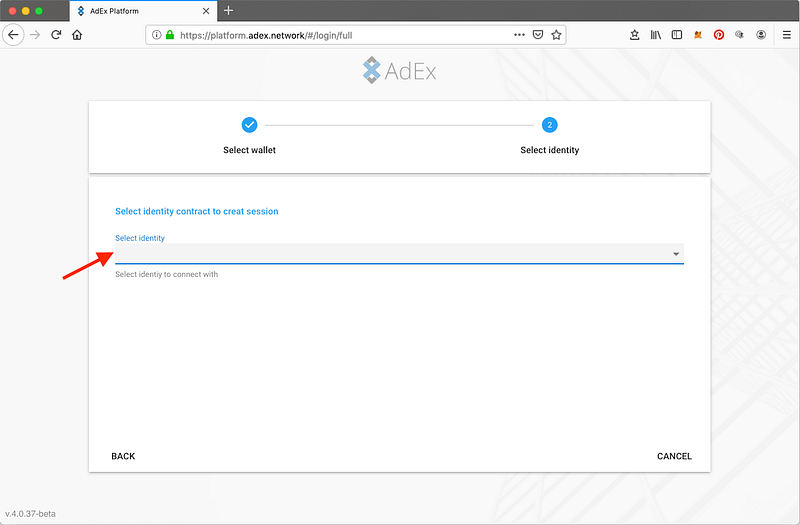The width and height of the screenshot is (800, 525).
Task: Open the Firefox account icon
Action: click(x=761, y=35)
